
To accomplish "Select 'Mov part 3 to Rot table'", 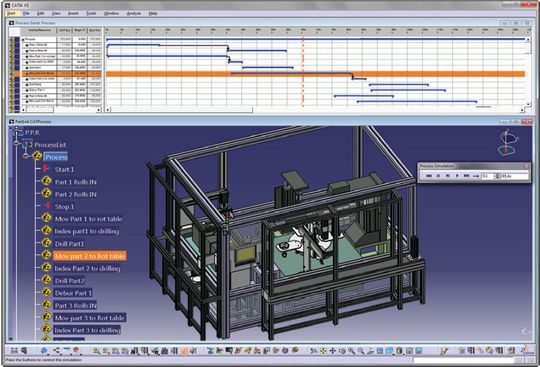I will [x=90, y=318].
